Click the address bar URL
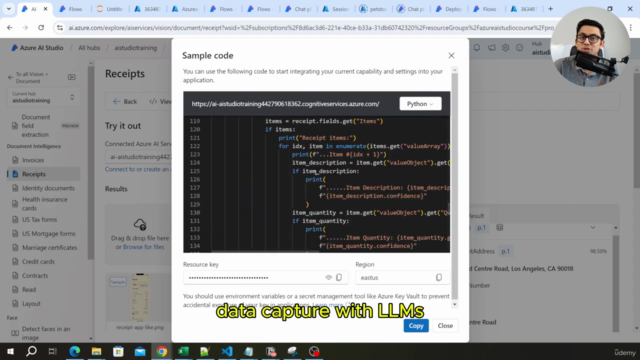Screen dimensions: 640x360 310,28
